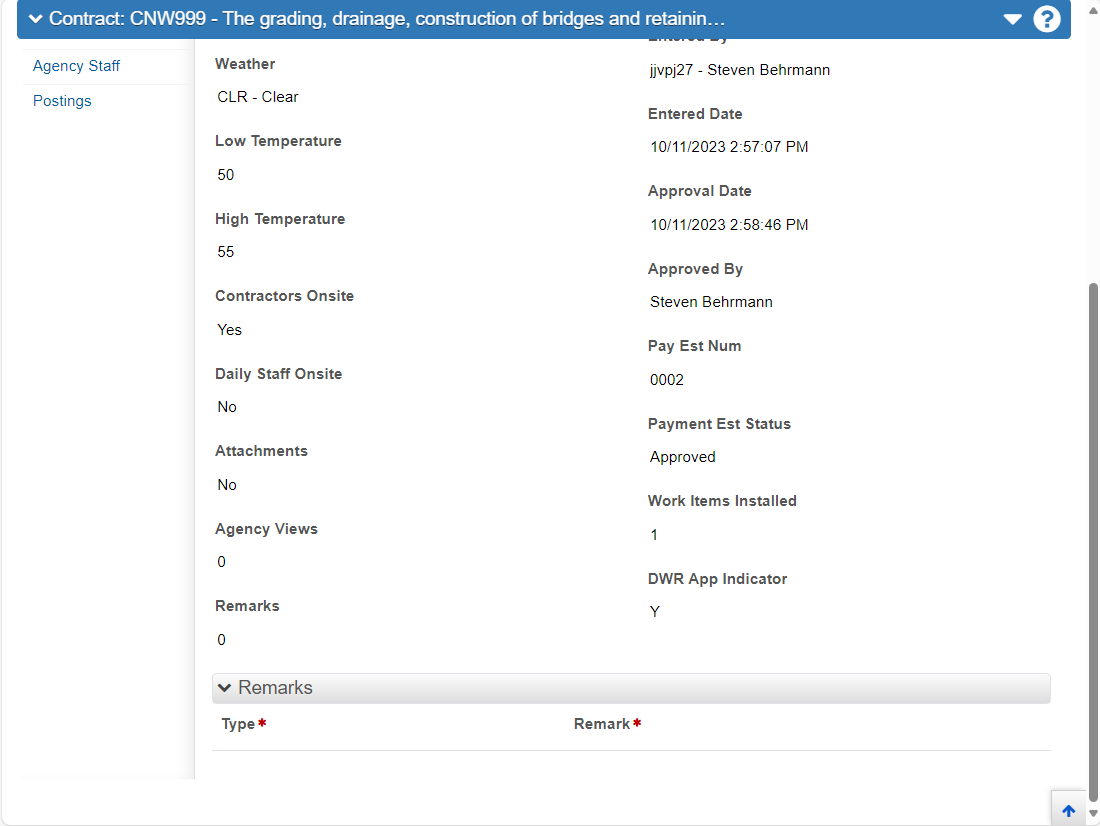
Task: Sort by the Remark column header
Action: click(x=602, y=724)
